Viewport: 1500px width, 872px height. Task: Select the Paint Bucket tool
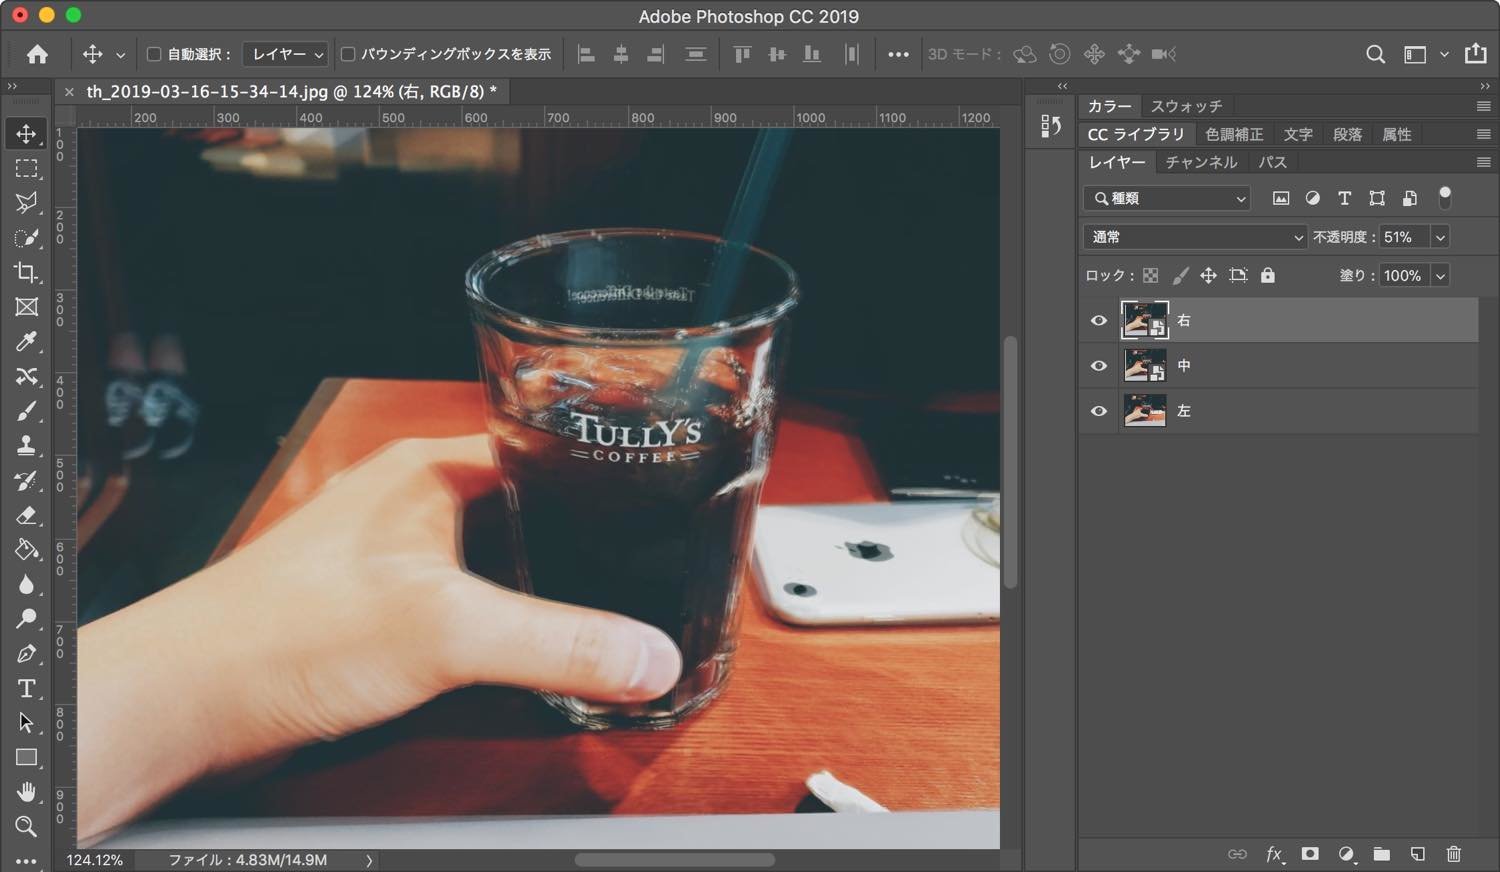pos(26,550)
